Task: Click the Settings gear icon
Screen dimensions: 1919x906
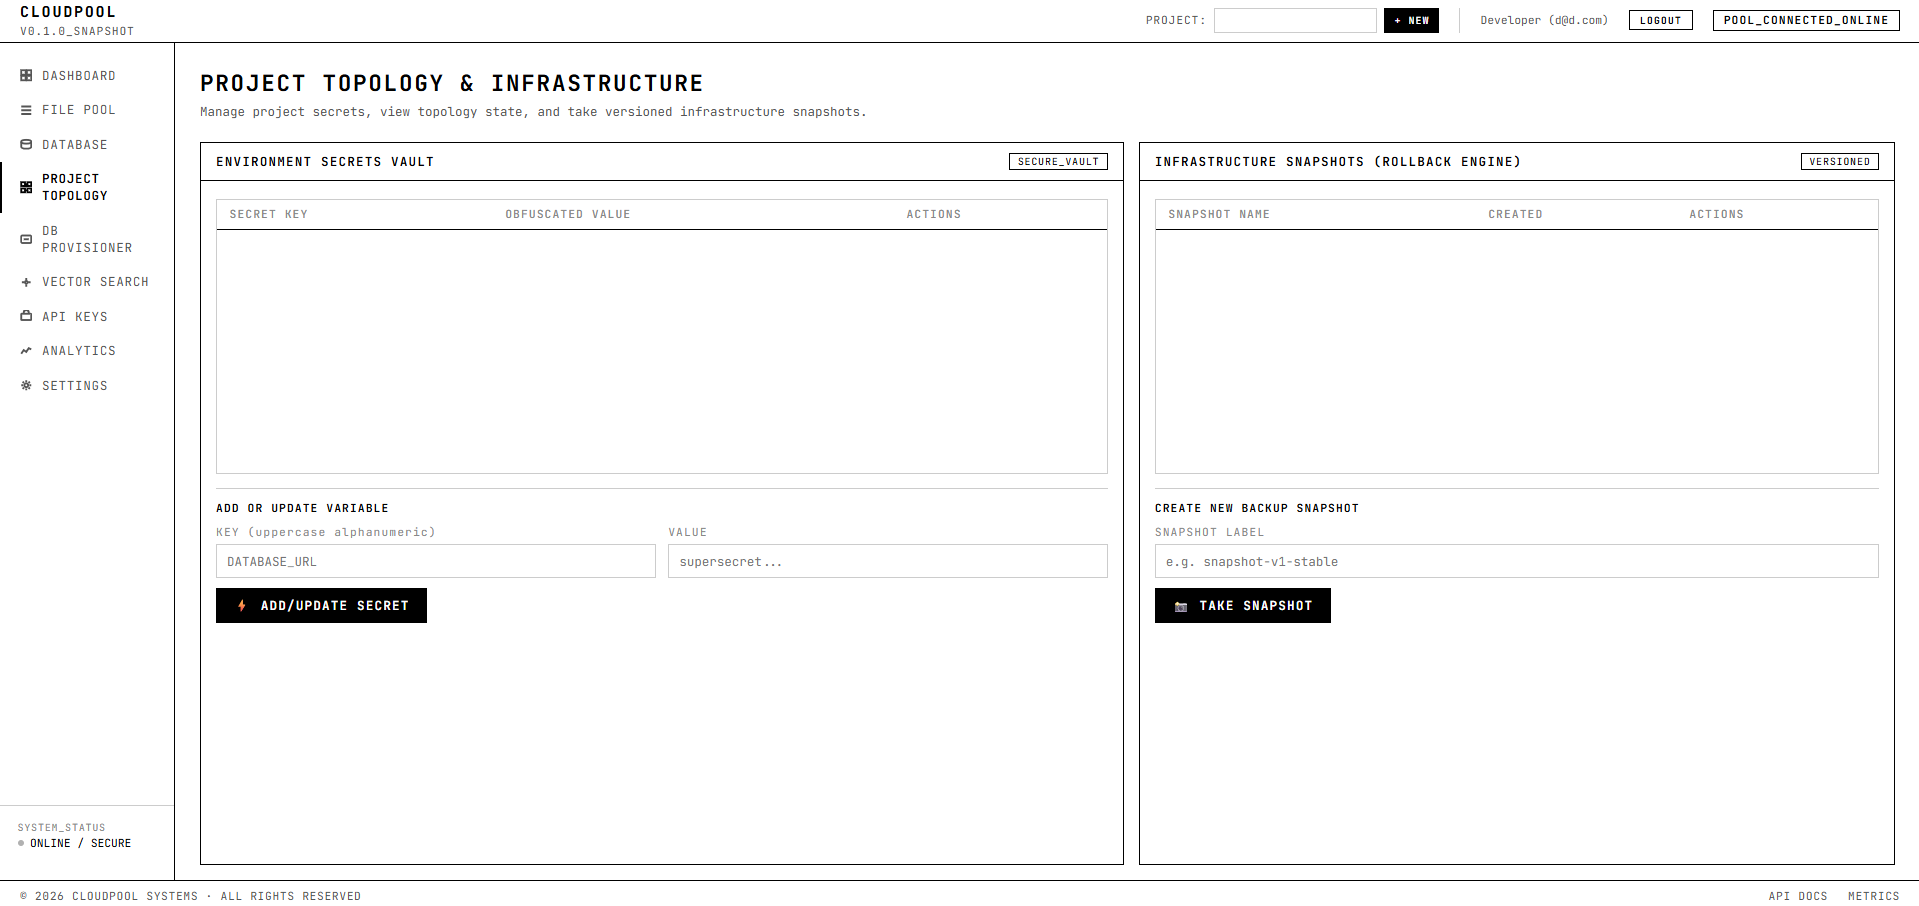Action: pyautogui.click(x=26, y=386)
